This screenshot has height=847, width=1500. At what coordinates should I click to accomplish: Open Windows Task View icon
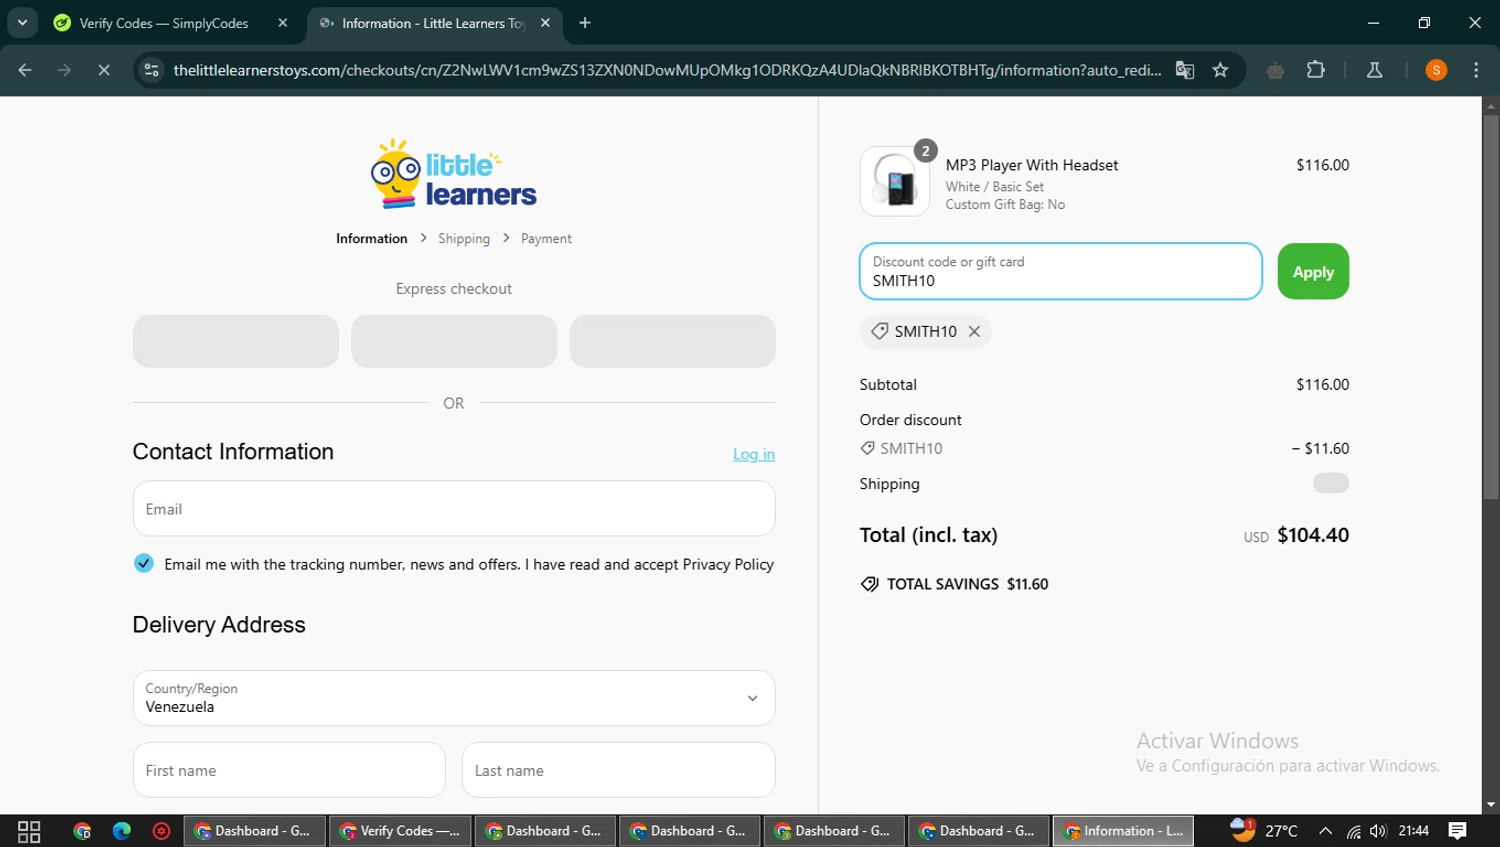click(x=29, y=831)
